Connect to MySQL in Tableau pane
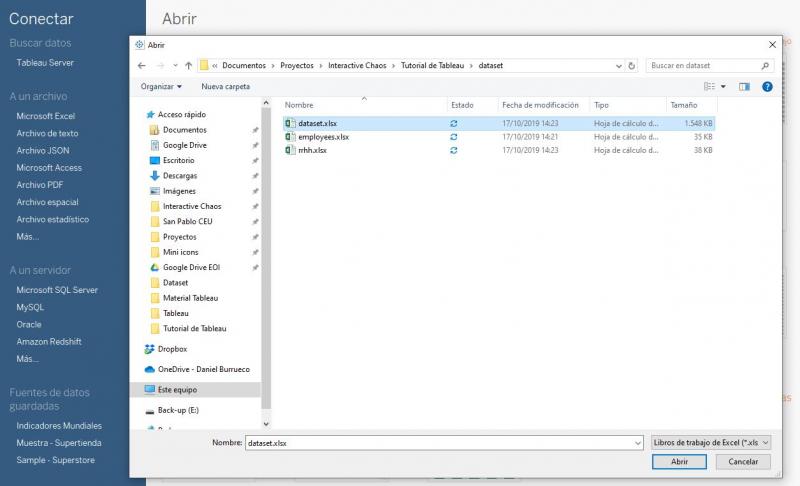Viewport: 800px width, 486px height. (30, 307)
